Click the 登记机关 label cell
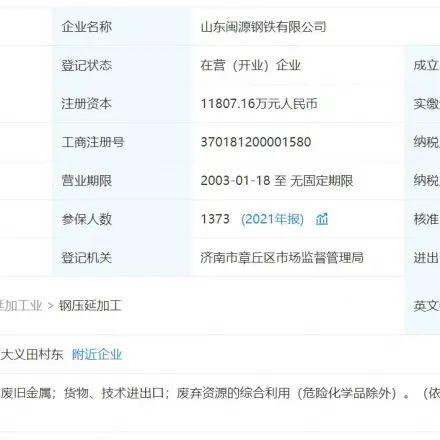 (x=122, y=257)
